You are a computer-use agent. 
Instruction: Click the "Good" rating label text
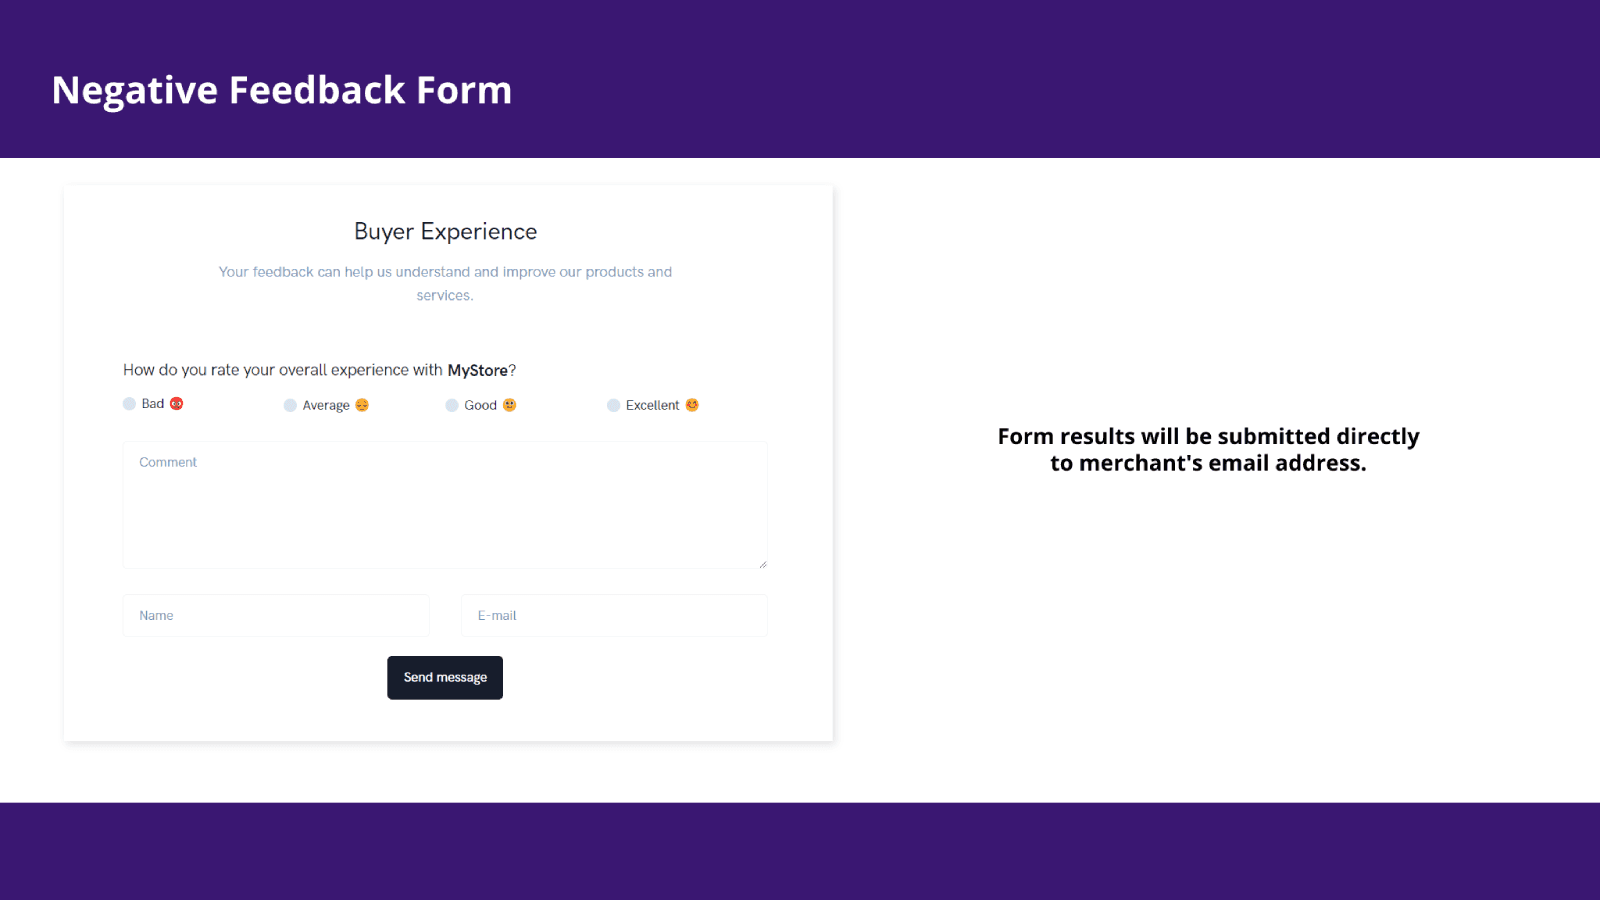pyautogui.click(x=480, y=406)
